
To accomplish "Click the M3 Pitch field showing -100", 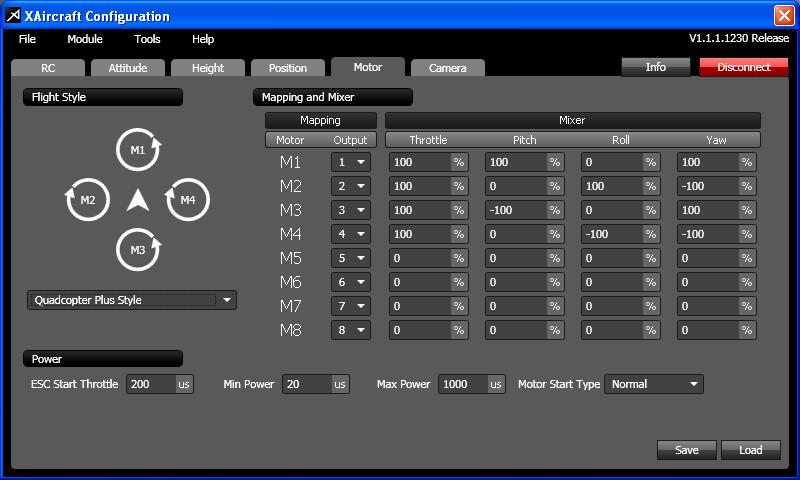I will click(x=524, y=210).
